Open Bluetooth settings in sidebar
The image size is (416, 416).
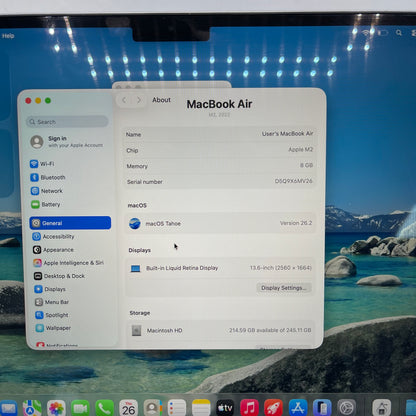point(48,177)
